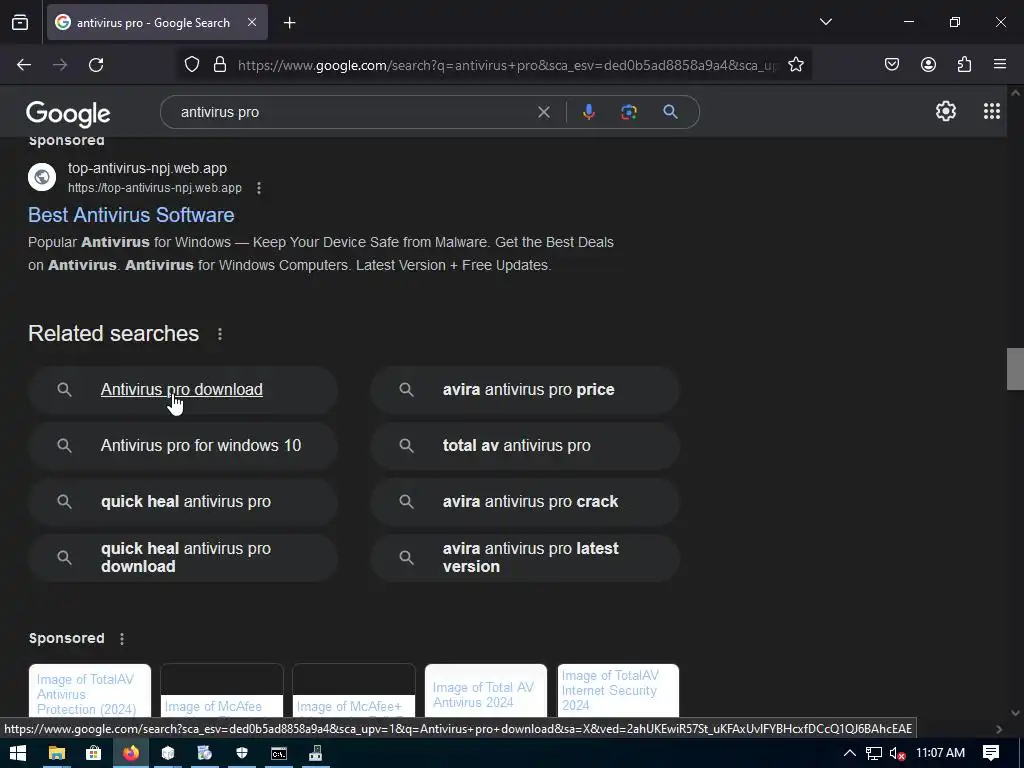This screenshot has height=768, width=1024.
Task: Open the Google apps grid
Action: pos(991,112)
